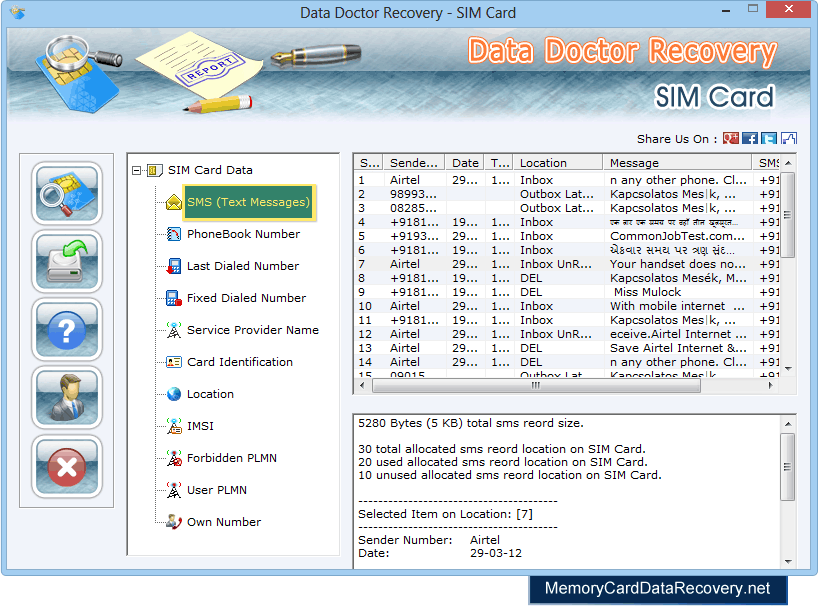Click the Card Identification ID icon
Image resolution: width=818 pixels, height=606 pixels.
point(174,362)
